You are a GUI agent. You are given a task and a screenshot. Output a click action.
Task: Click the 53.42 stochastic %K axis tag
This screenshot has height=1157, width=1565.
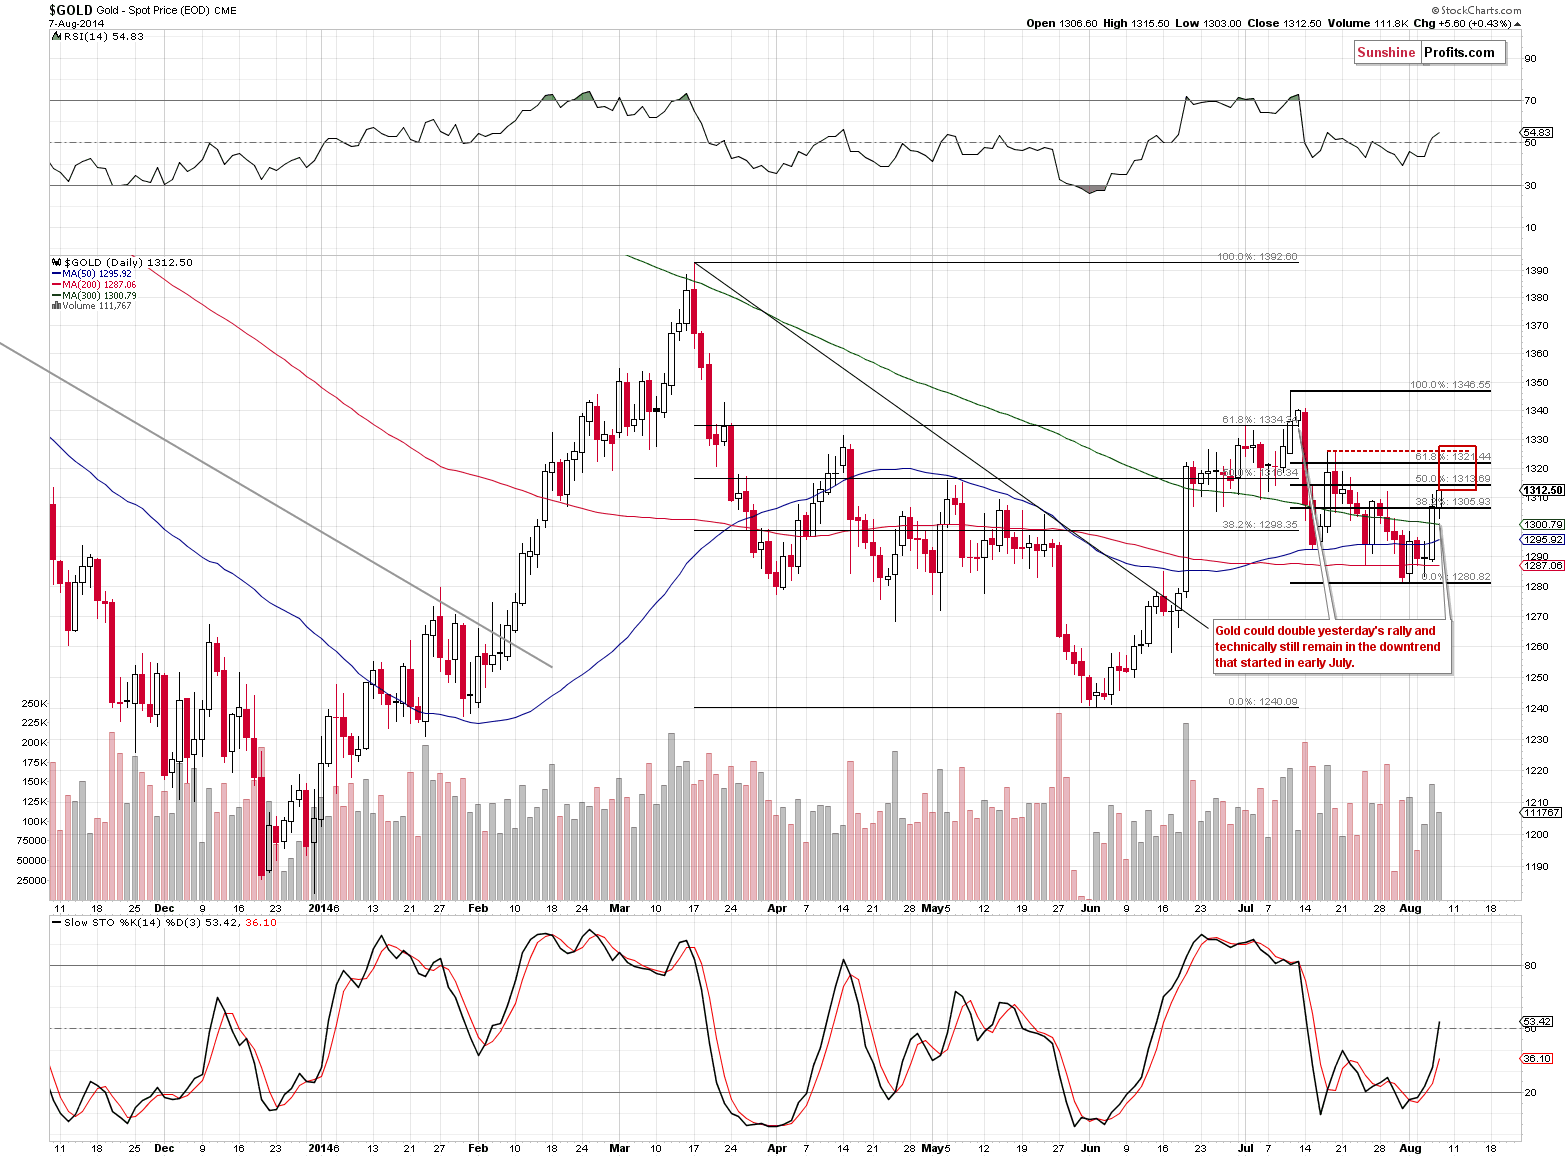1537,1021
